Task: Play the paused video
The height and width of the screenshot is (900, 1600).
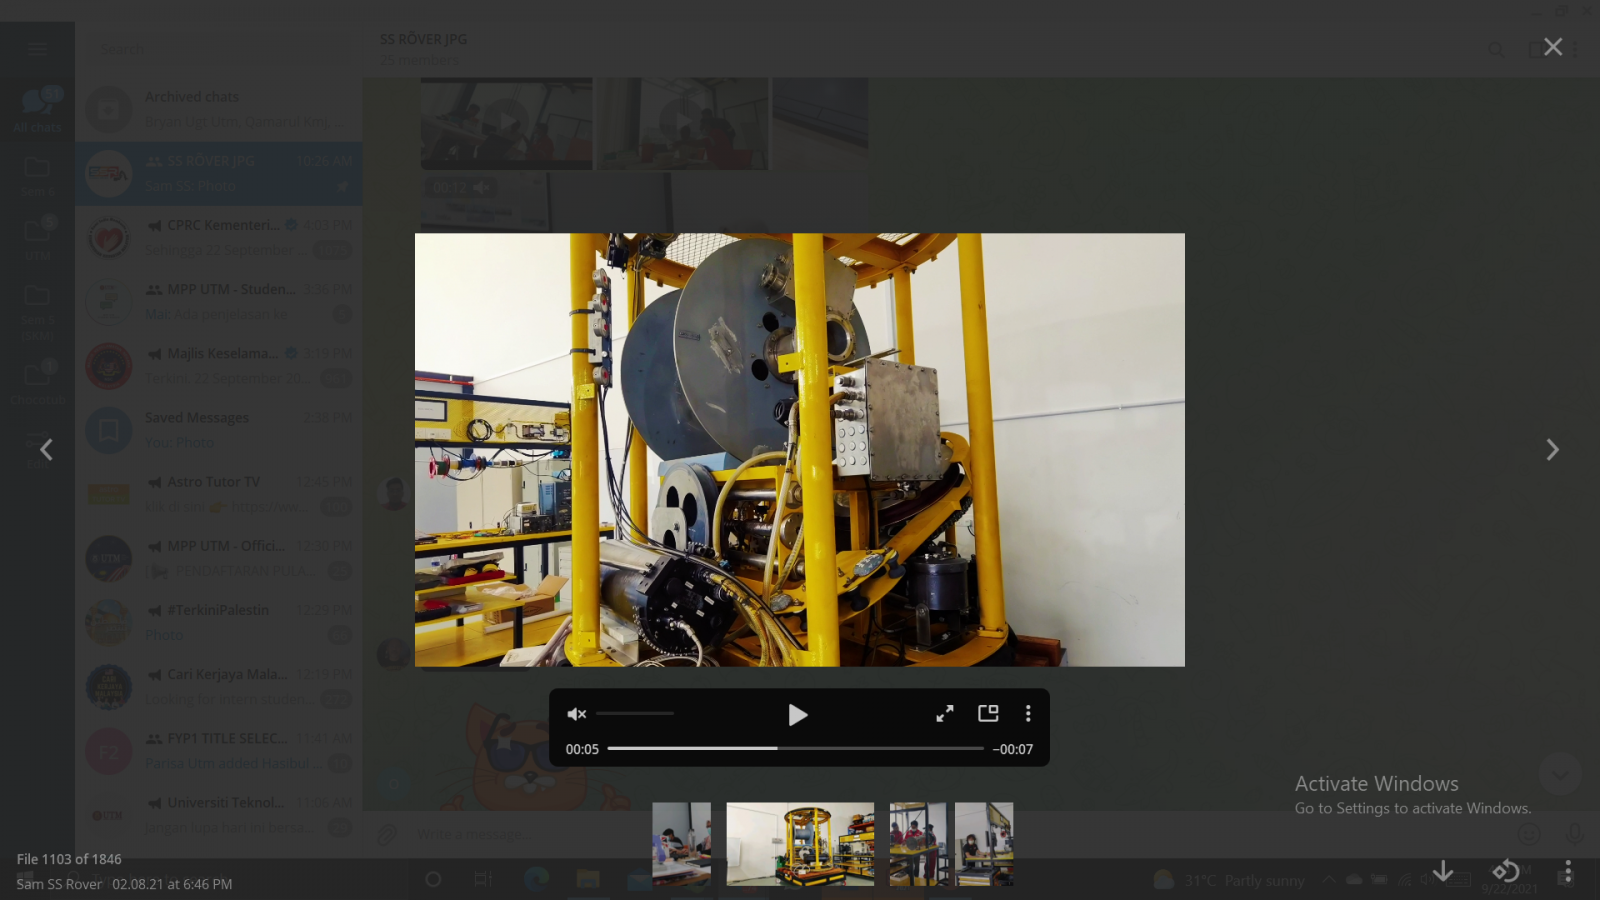Action: (797, 715)
